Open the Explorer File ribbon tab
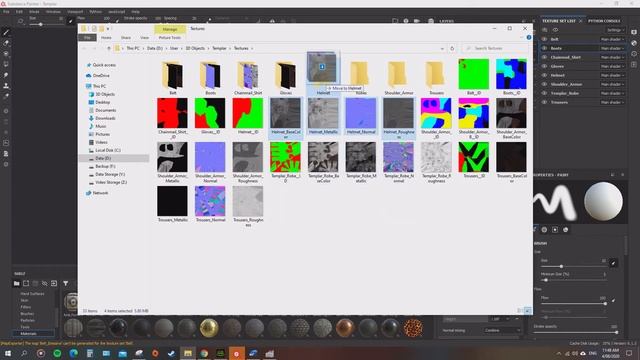The height and width of the screenshot is (360, 640). pos(87,38)
